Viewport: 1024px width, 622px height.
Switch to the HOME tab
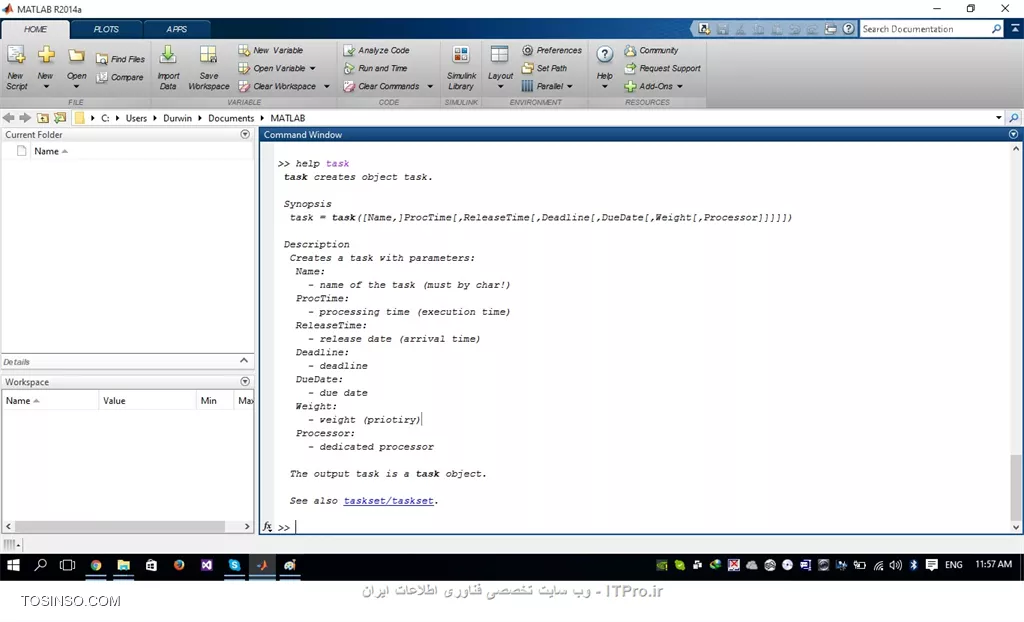click(x=35, y=29)
